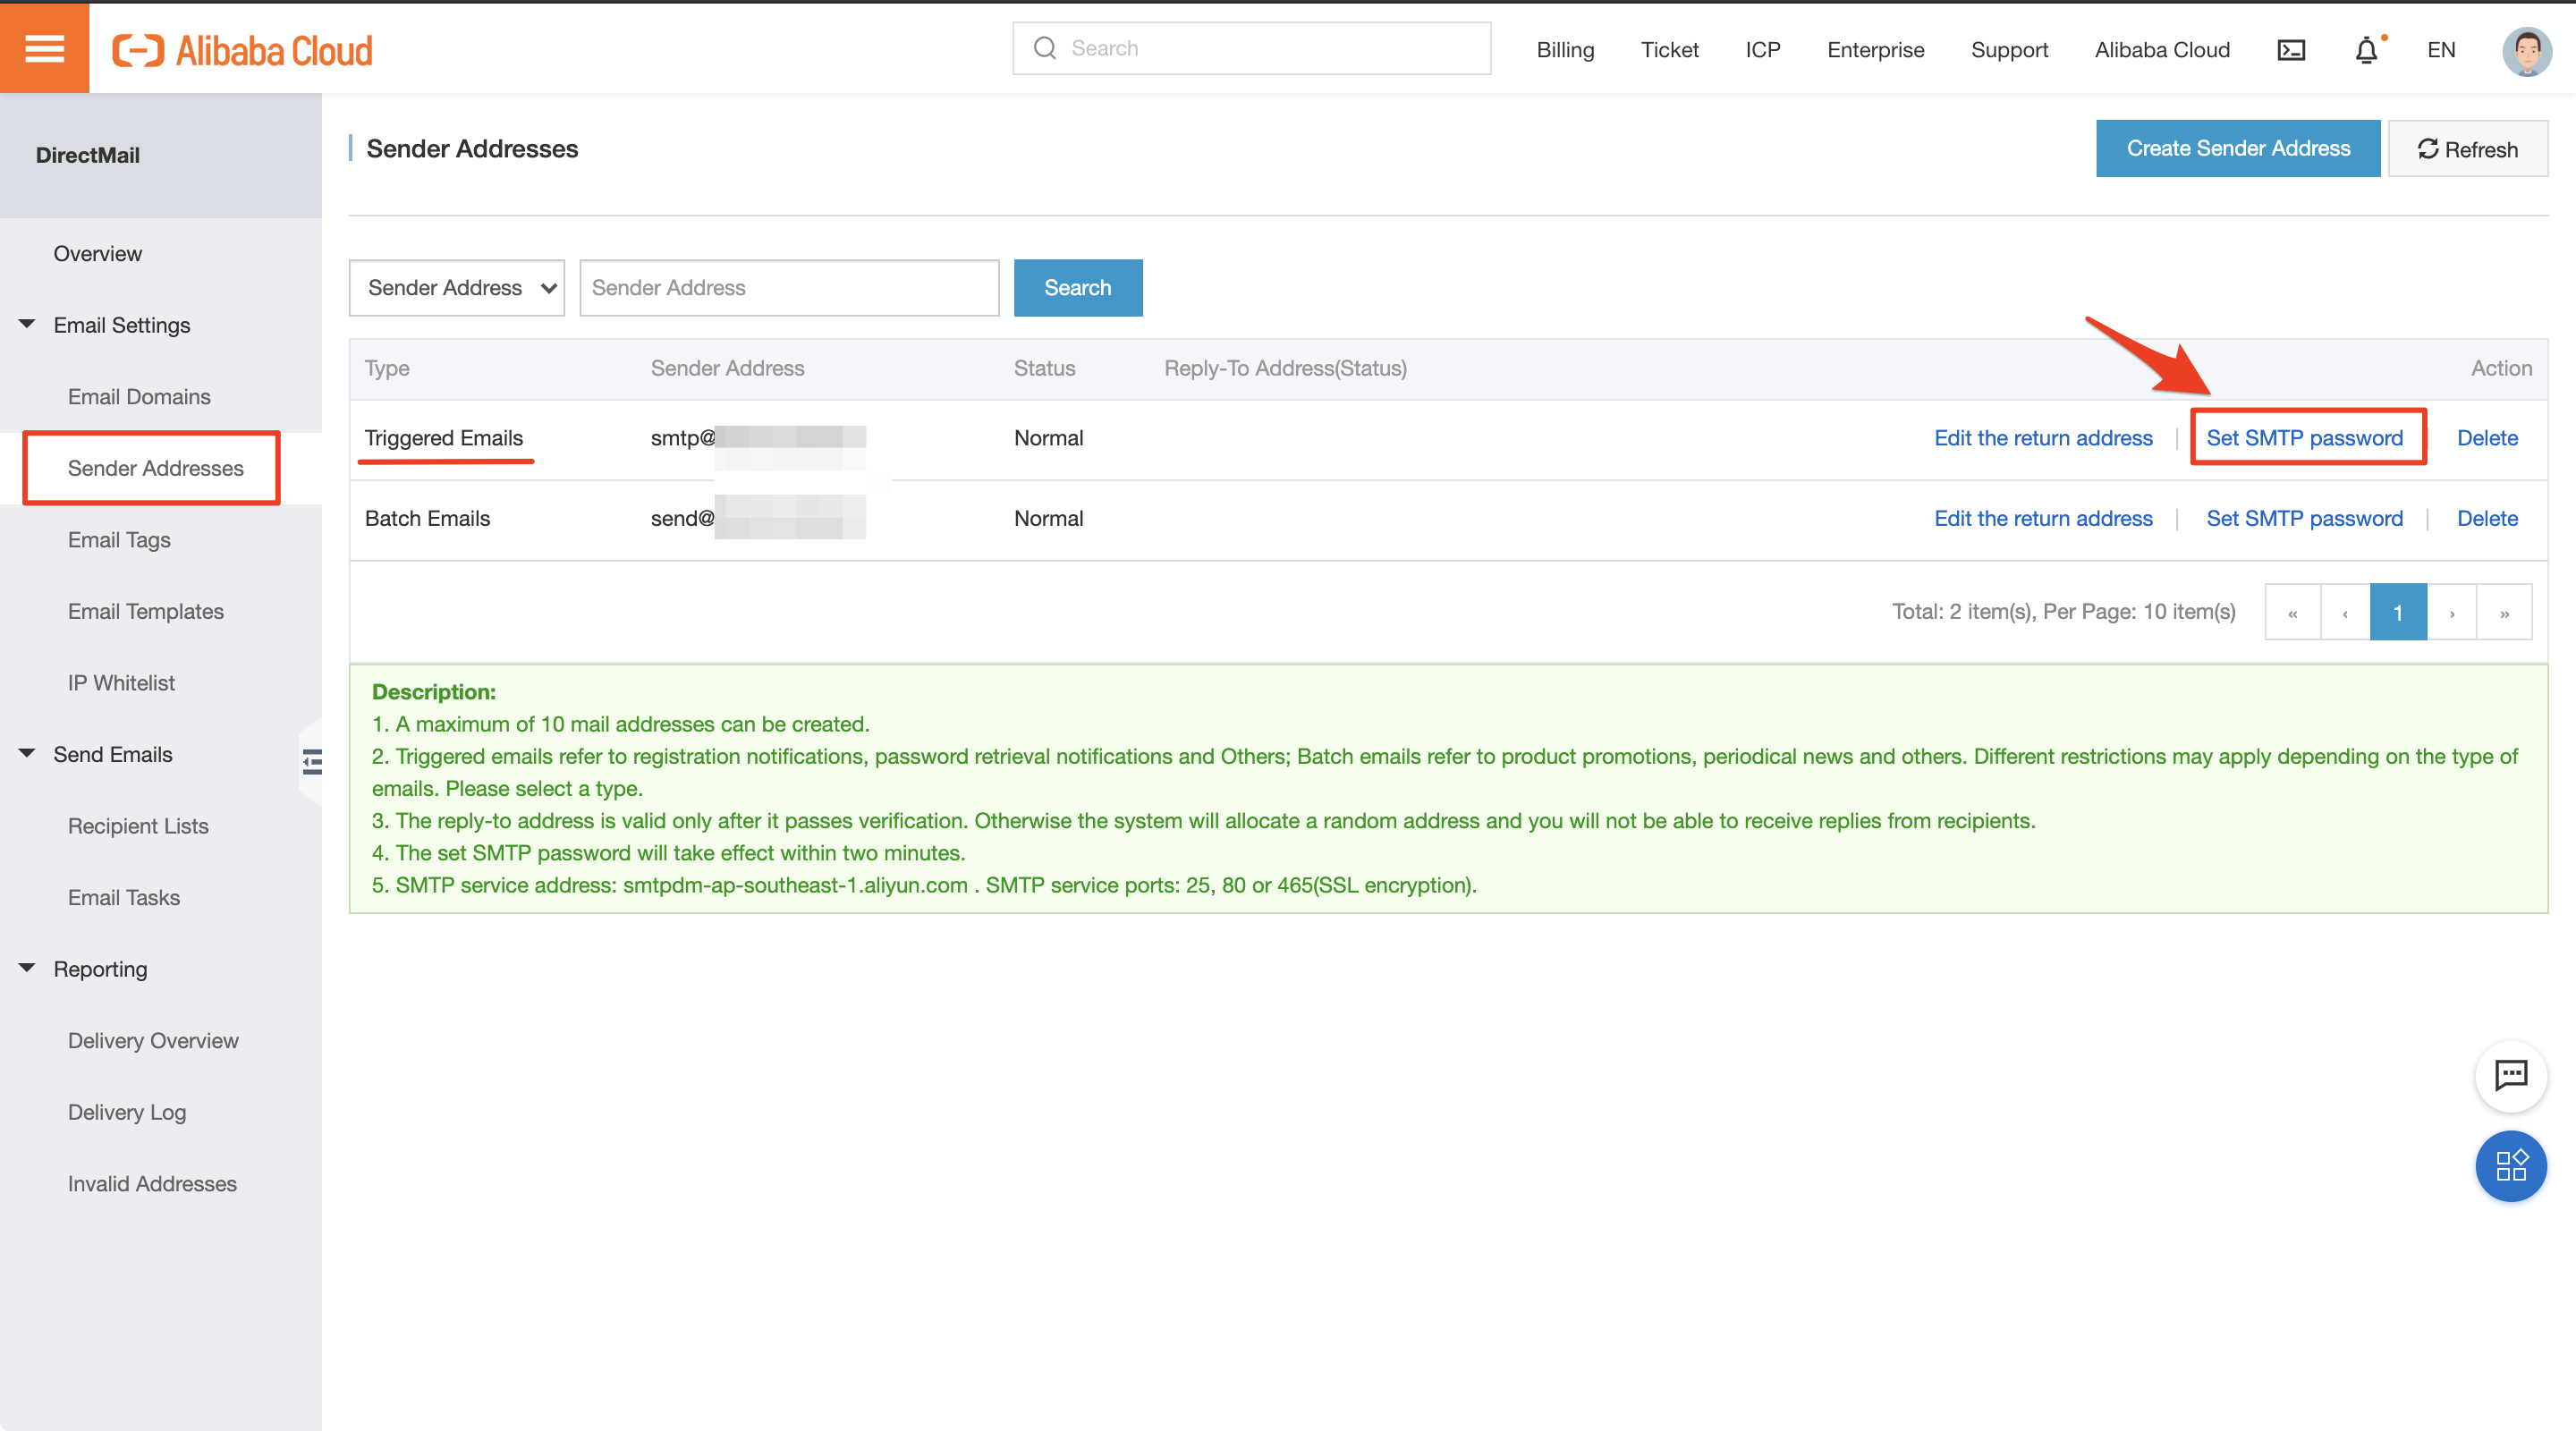This screenshot has height=1431, width=2576.
Task: Click the Create Sender Address button
Action: click(2238, 149)
